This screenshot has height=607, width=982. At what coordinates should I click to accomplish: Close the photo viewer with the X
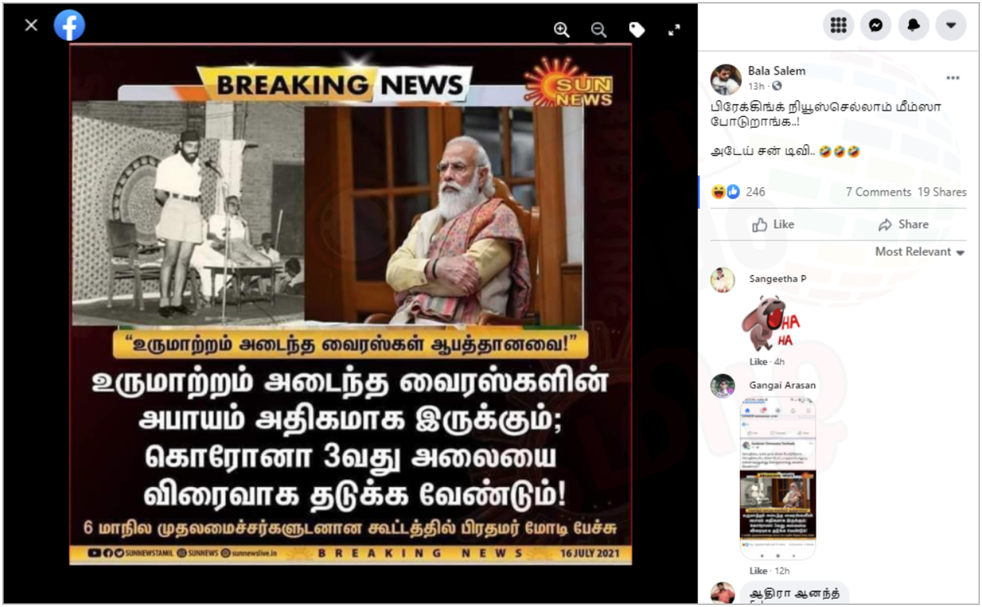[x=31, y=25]
